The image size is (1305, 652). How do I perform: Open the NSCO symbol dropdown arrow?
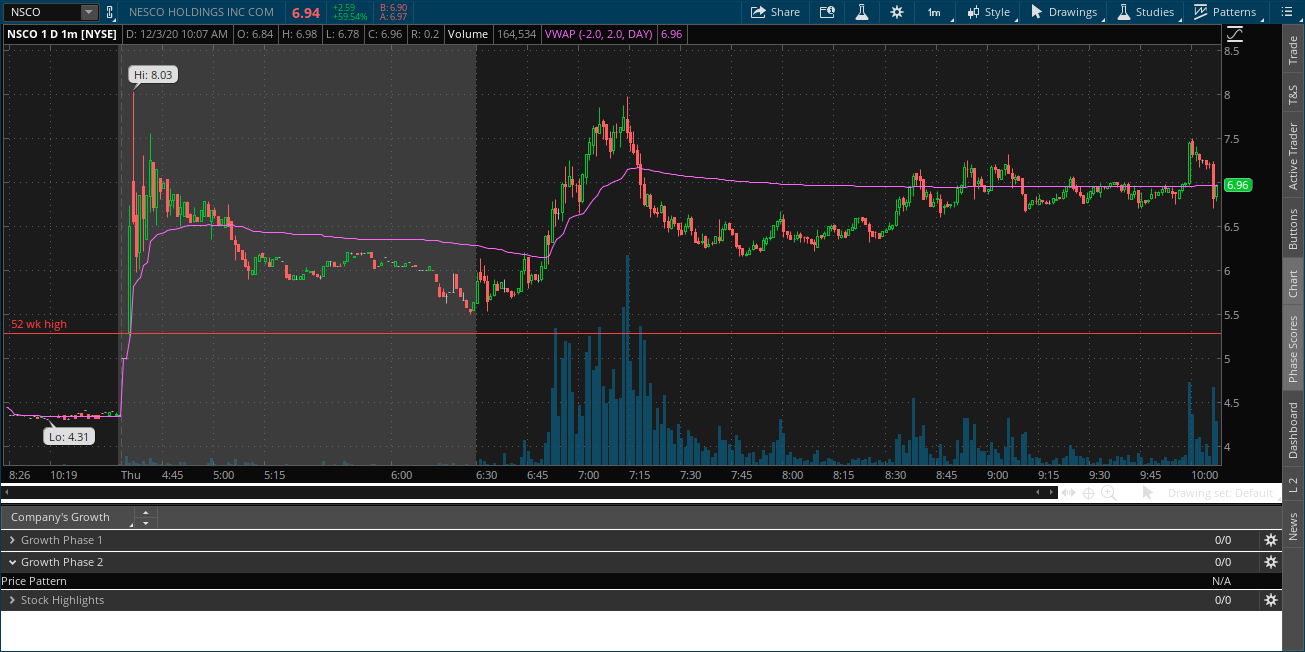(x=88, y=12)
